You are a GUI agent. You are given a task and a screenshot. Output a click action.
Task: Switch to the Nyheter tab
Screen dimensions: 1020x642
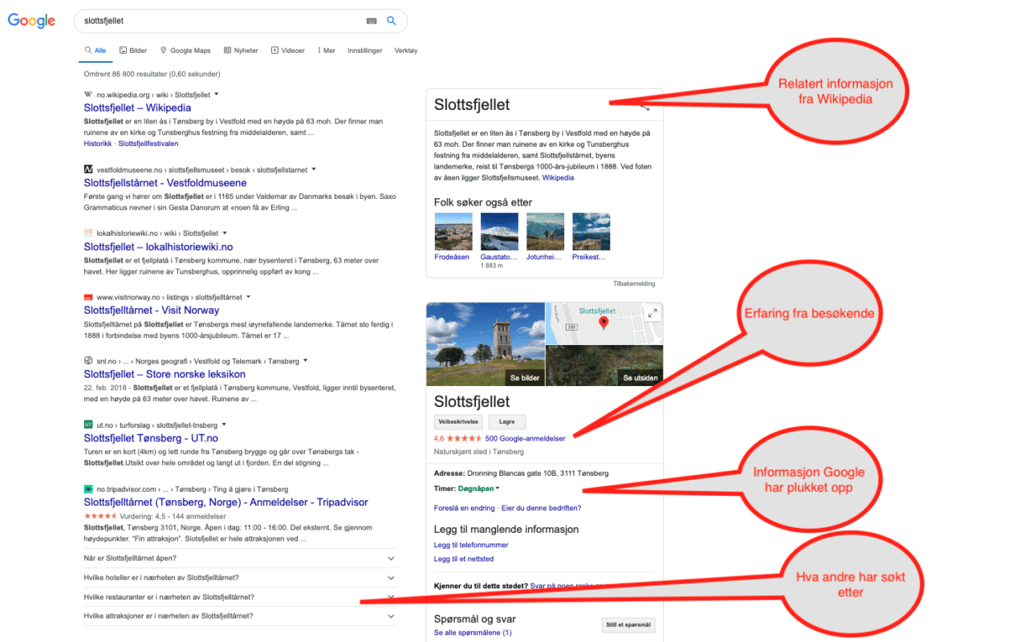pos(241,50)
